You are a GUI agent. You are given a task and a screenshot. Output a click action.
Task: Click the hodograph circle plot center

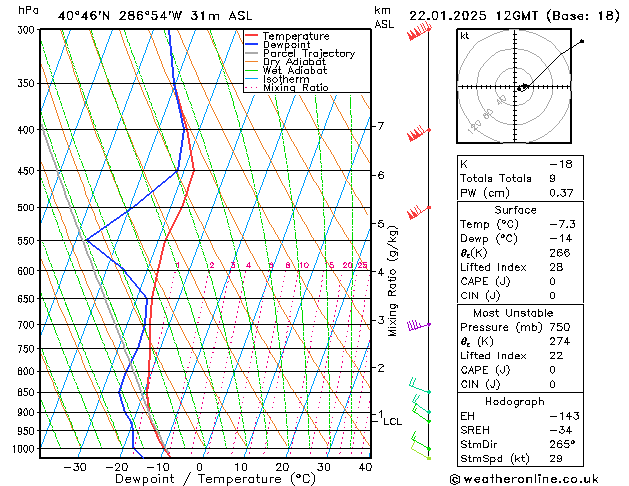click(520, 88)
